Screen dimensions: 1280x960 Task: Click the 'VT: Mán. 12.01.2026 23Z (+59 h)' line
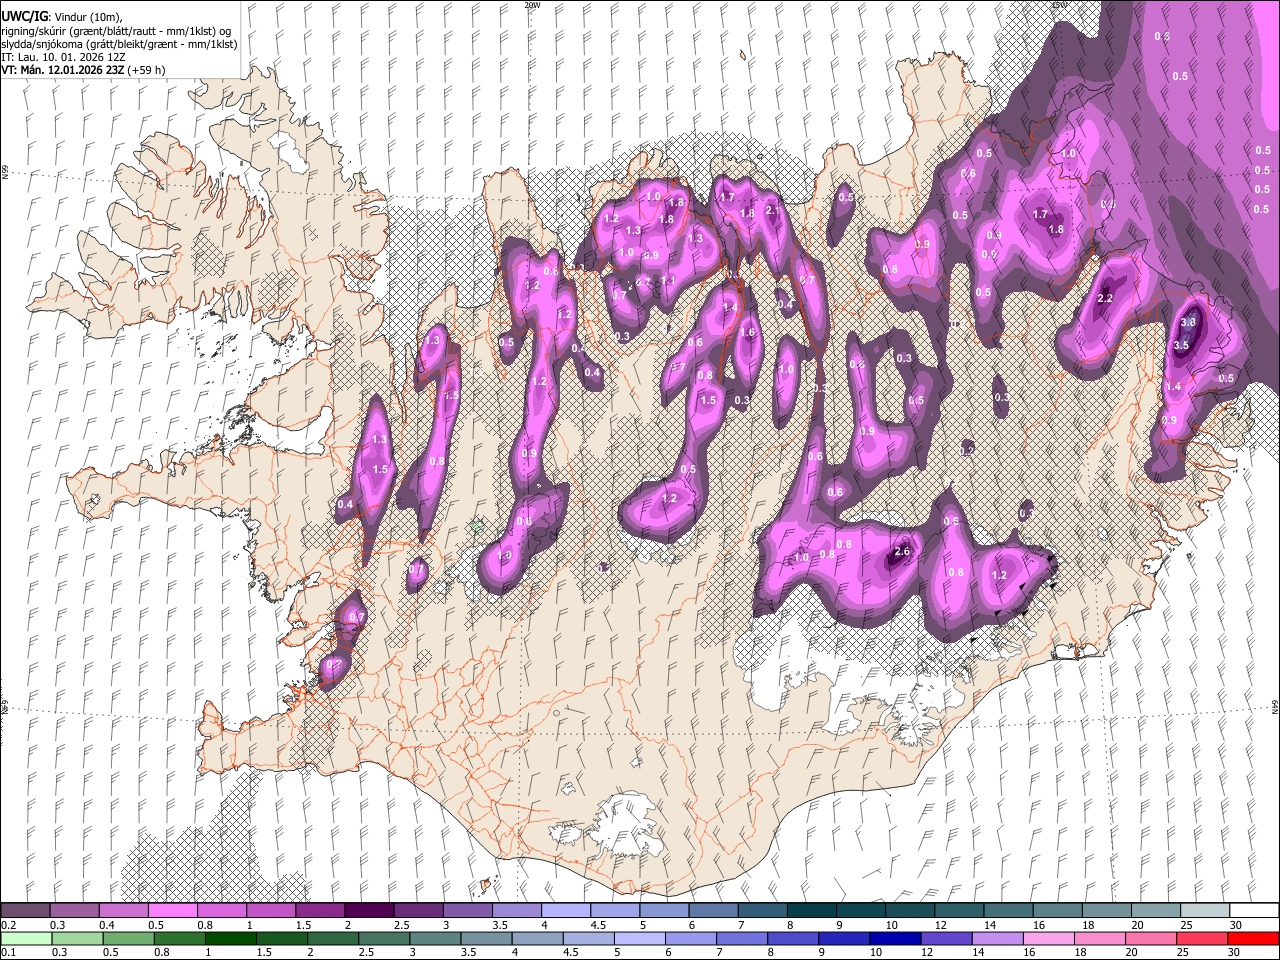tap(83, 70)
